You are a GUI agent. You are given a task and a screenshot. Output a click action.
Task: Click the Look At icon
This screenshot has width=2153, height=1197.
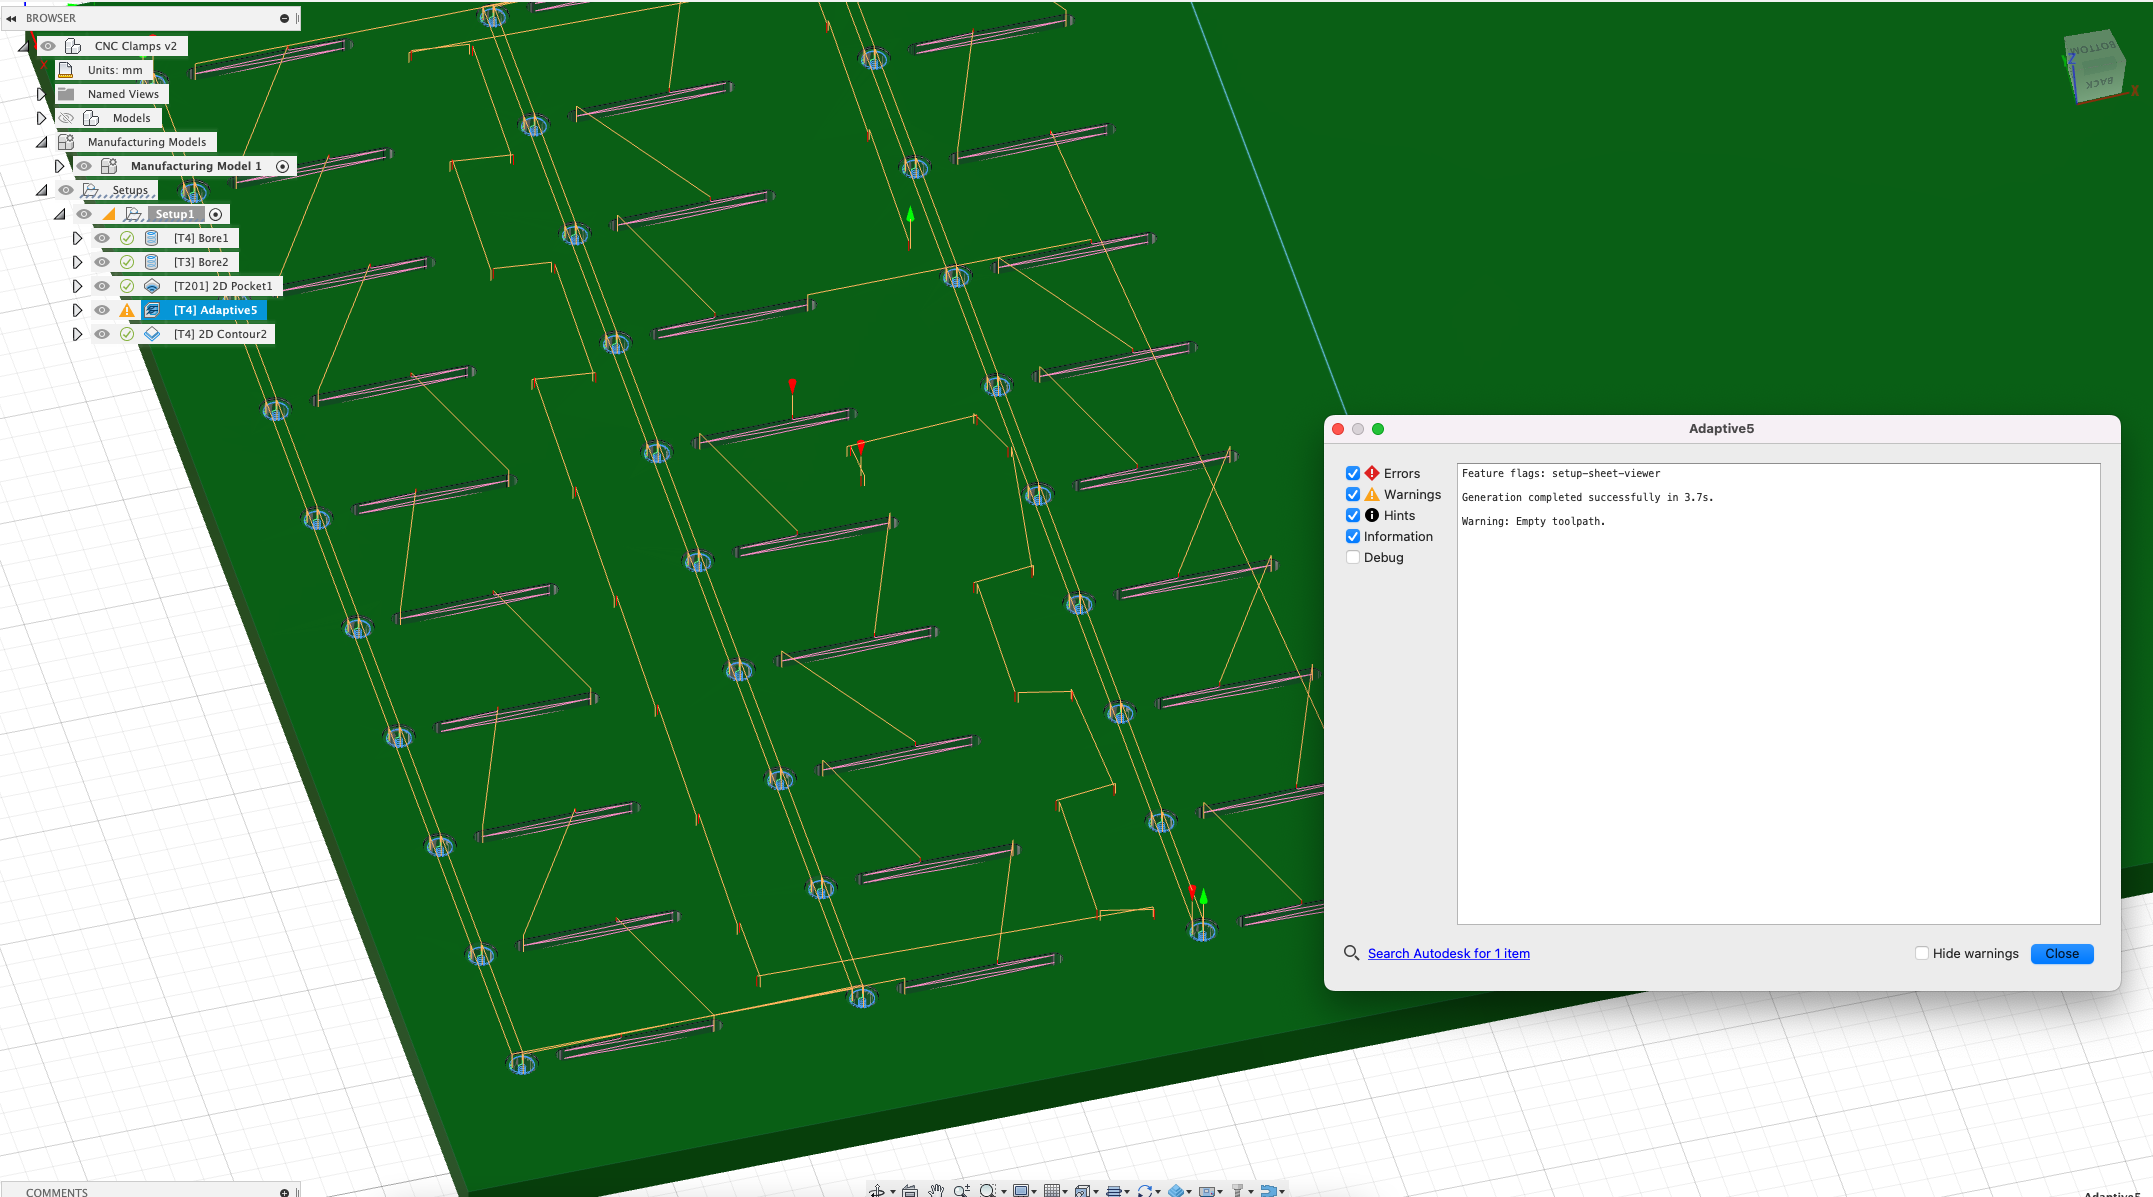click(x=910, y=1191)
